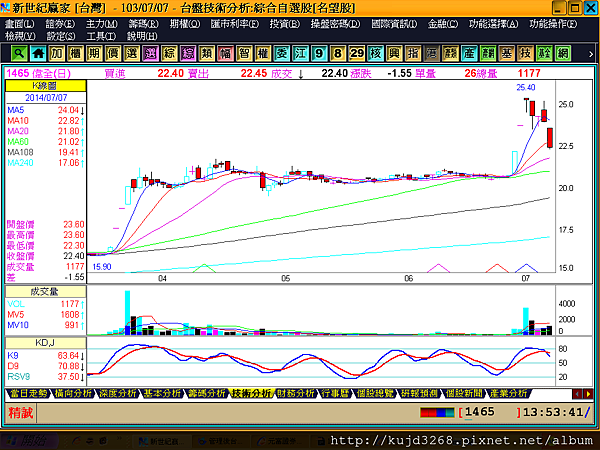Switch to the 行事曆 tab
Viewport: 600px width, 450px height.
[335, 393]
